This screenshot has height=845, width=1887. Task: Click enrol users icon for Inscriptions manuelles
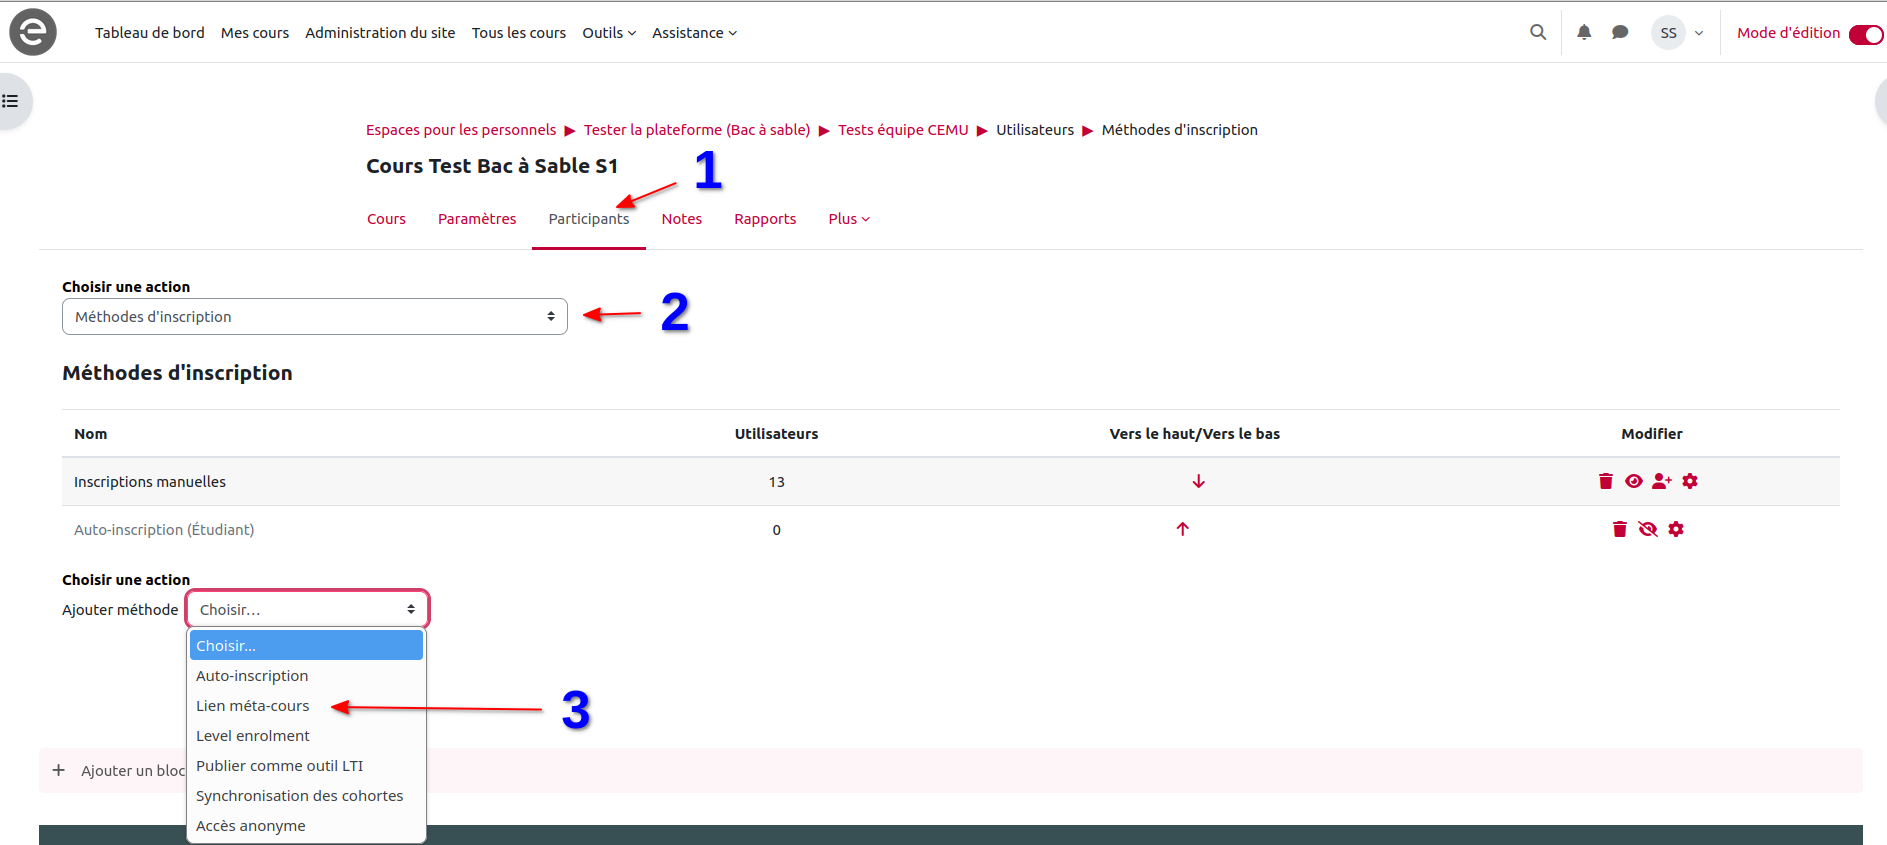tap(1661, 481)
